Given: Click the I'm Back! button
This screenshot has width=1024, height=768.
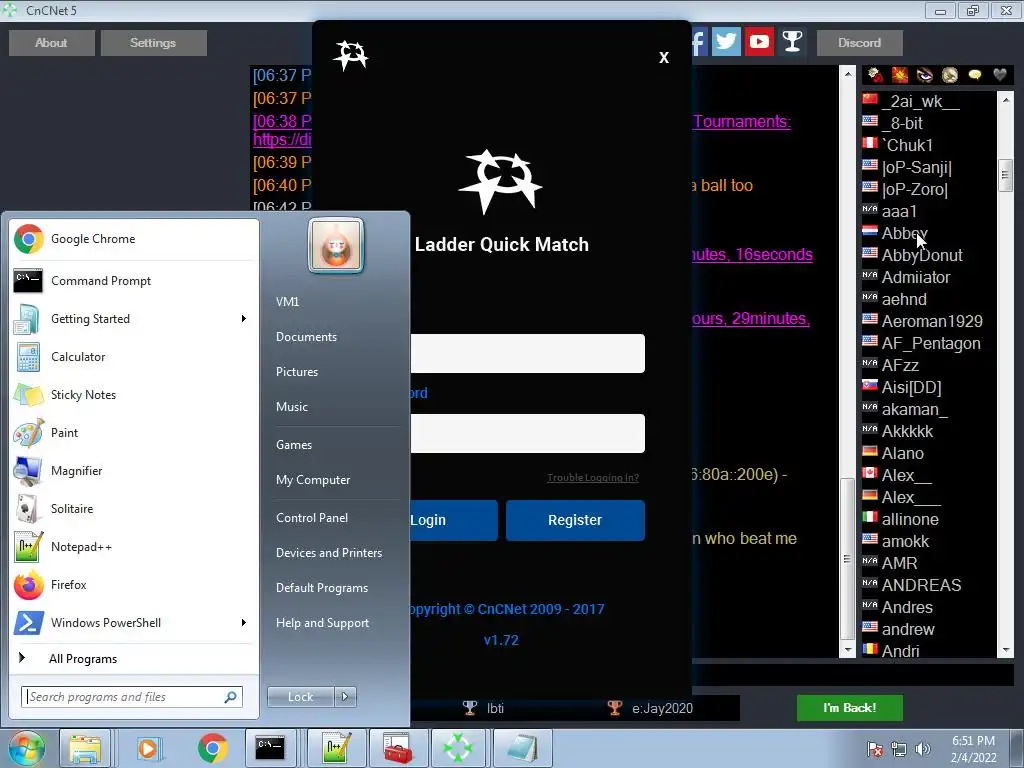Looking at the screenshot, I should pyautogui.click(x=850, y=708).
